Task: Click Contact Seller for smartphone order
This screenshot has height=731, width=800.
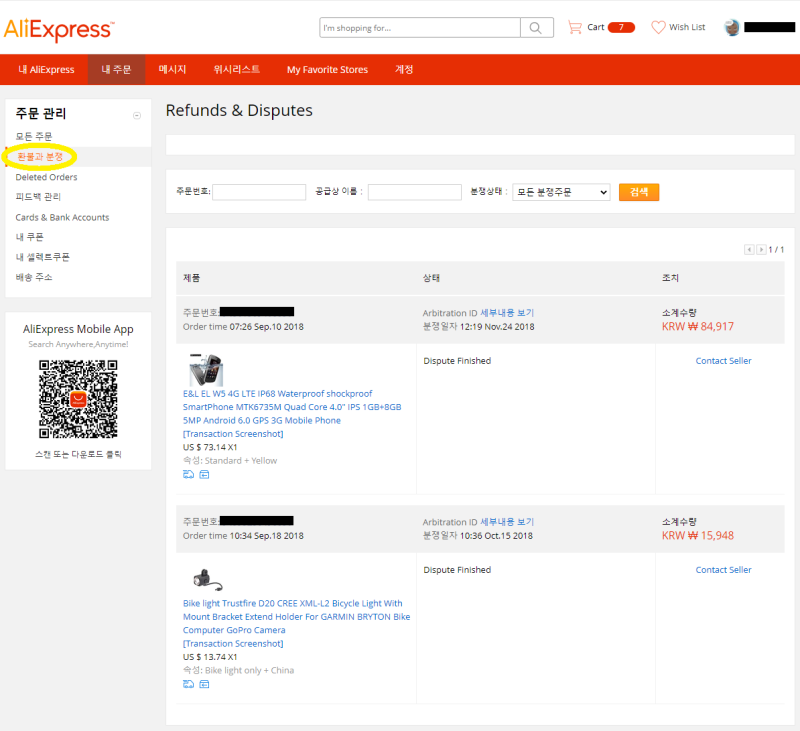Action: click(x=723, y=361)
